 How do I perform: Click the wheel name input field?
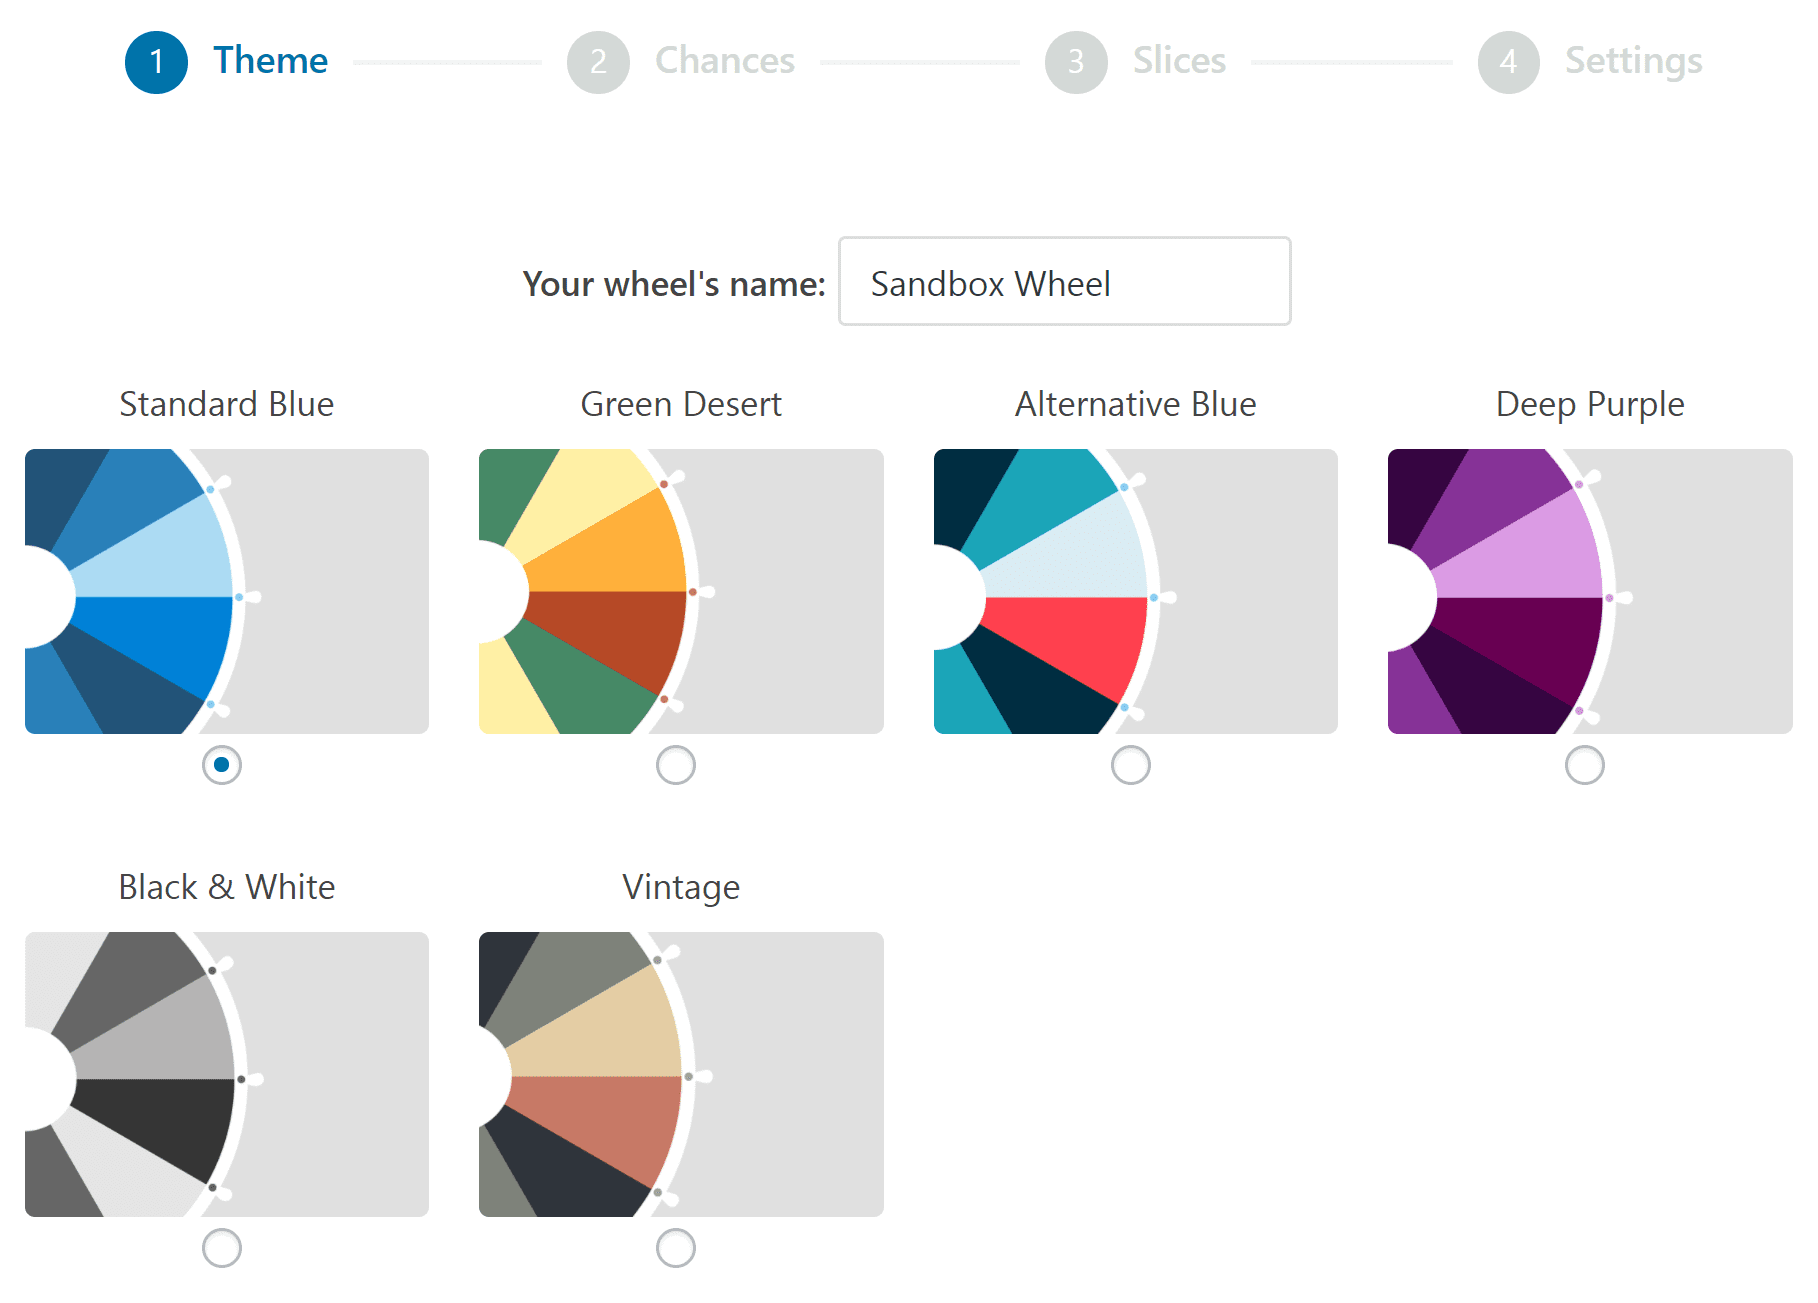(x=1064, y=282)
